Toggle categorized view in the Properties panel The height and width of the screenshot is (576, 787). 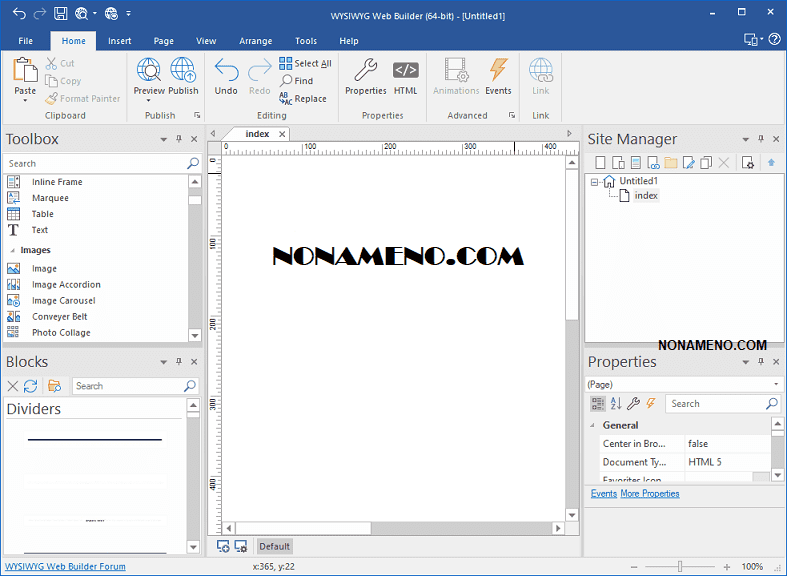point(598,404)
